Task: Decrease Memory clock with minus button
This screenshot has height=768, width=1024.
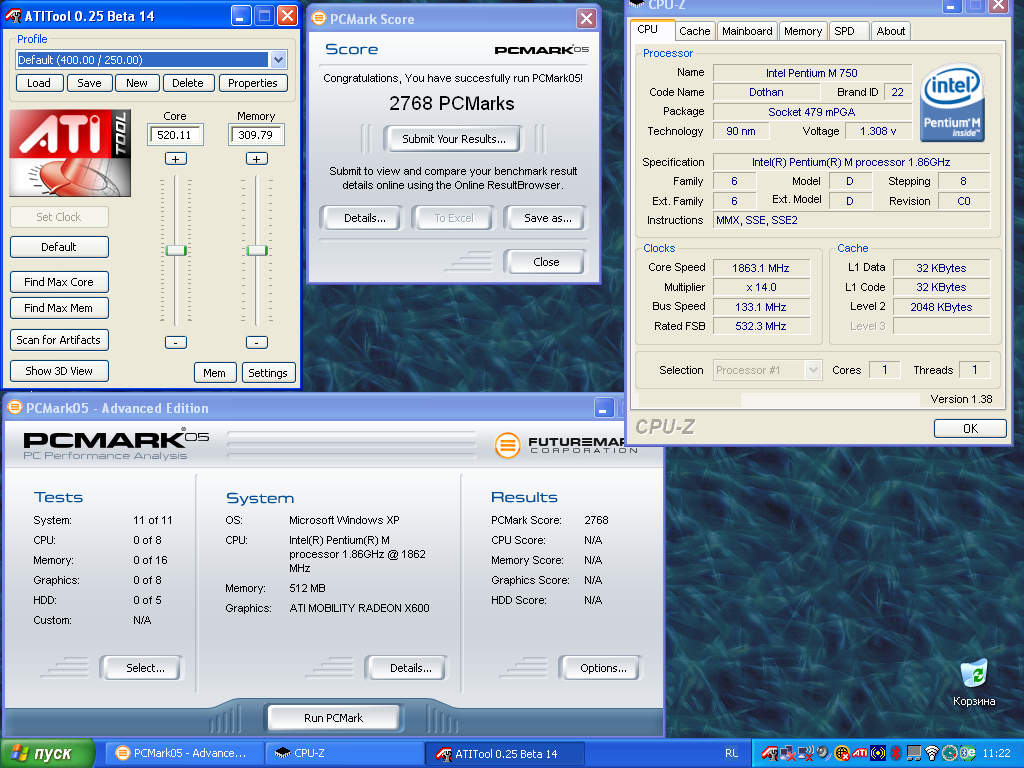Action: [257, 342]
